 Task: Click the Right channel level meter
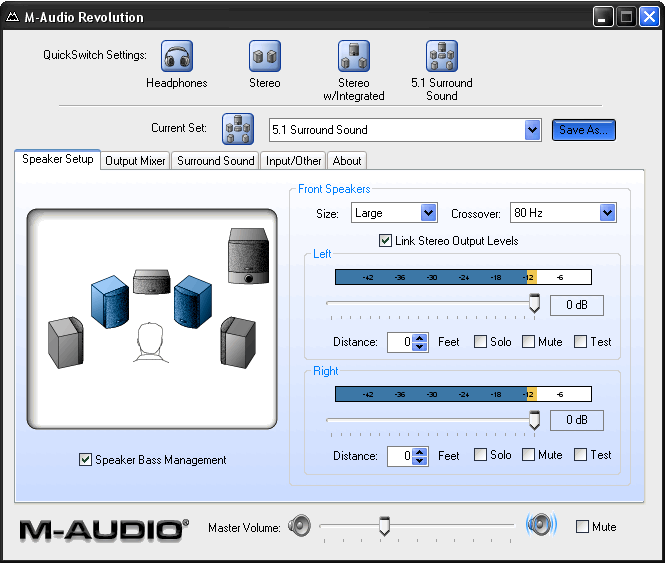[463, 394]
